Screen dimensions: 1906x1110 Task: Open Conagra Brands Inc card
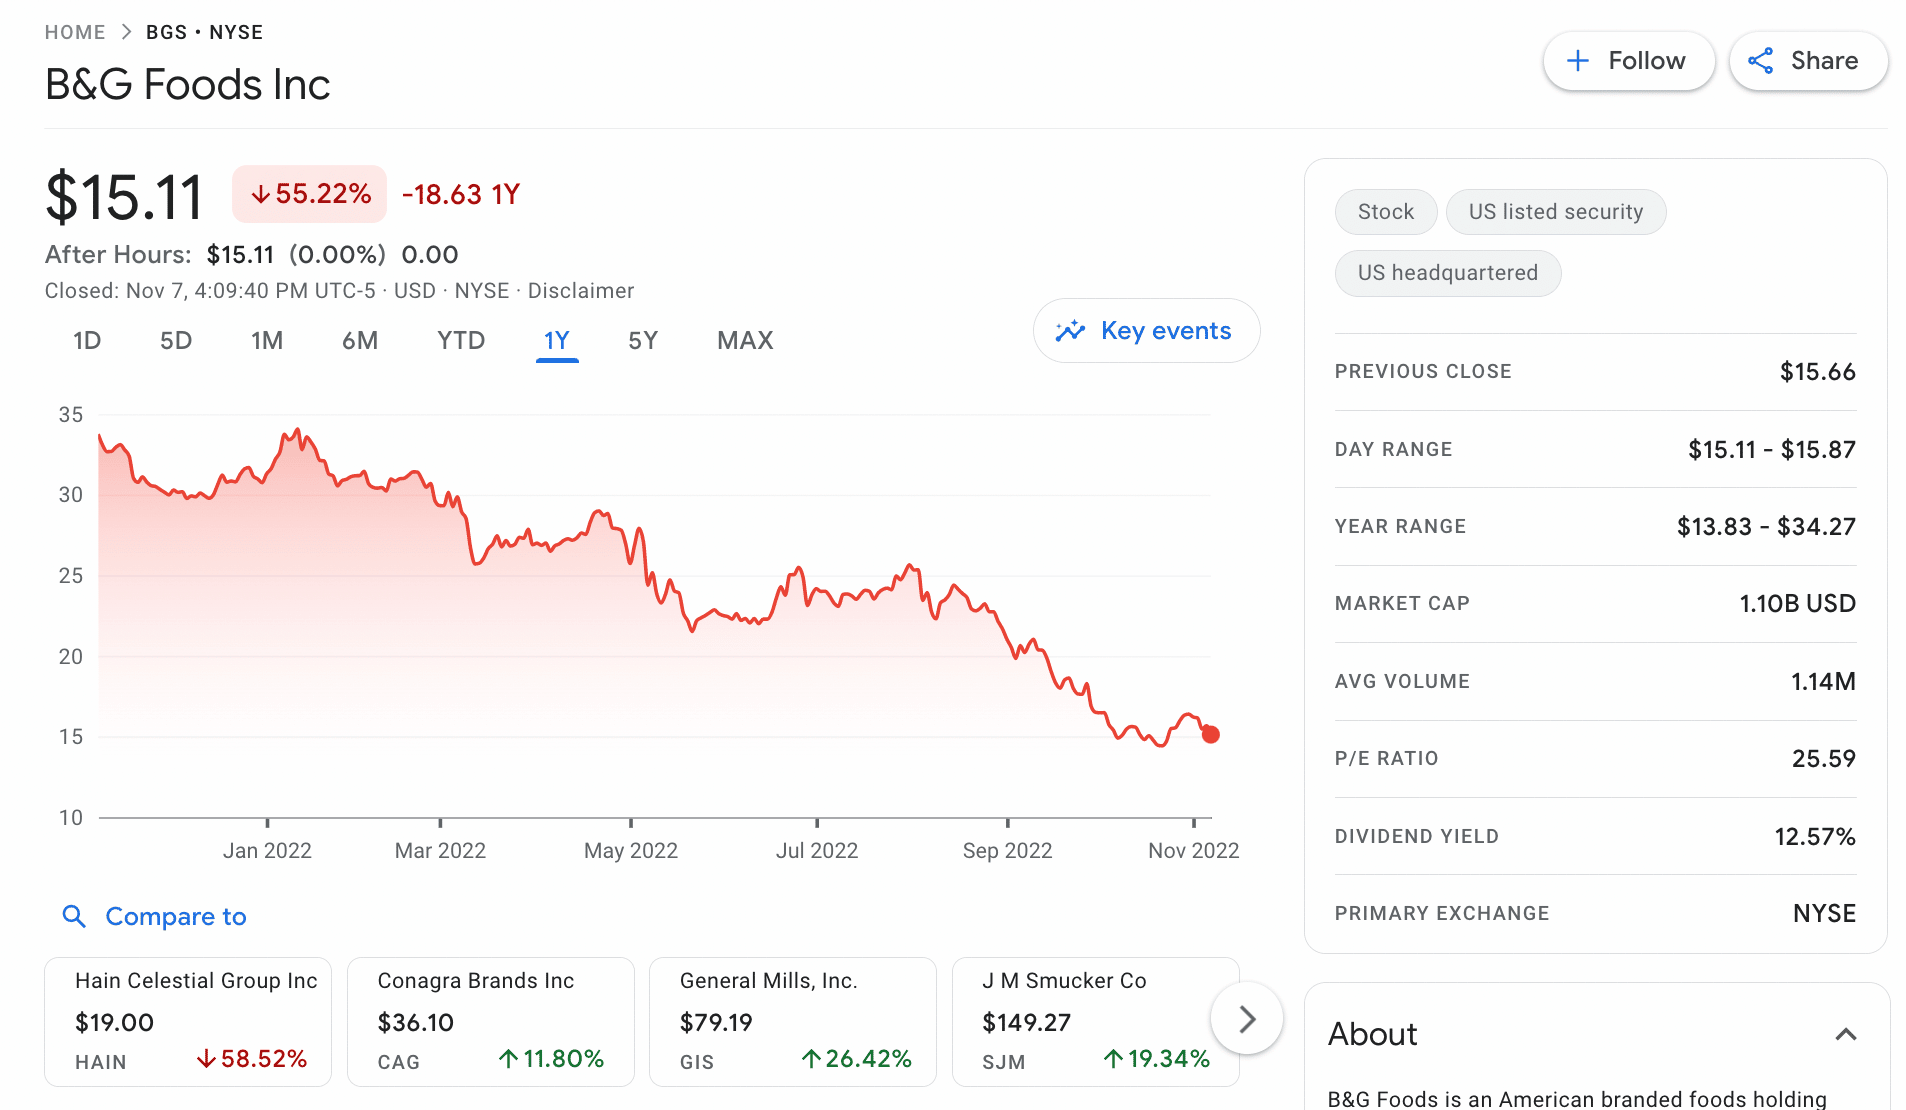(491, 1021)
